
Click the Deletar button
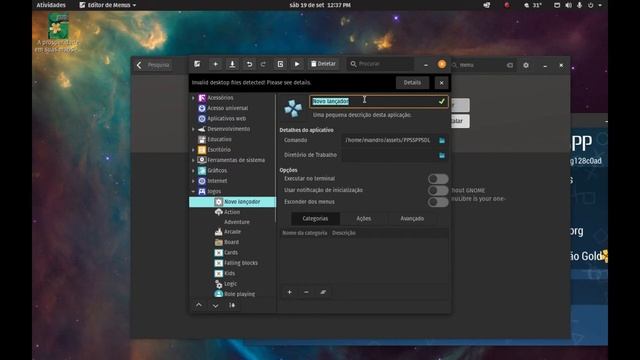click(x=323, y=64)
